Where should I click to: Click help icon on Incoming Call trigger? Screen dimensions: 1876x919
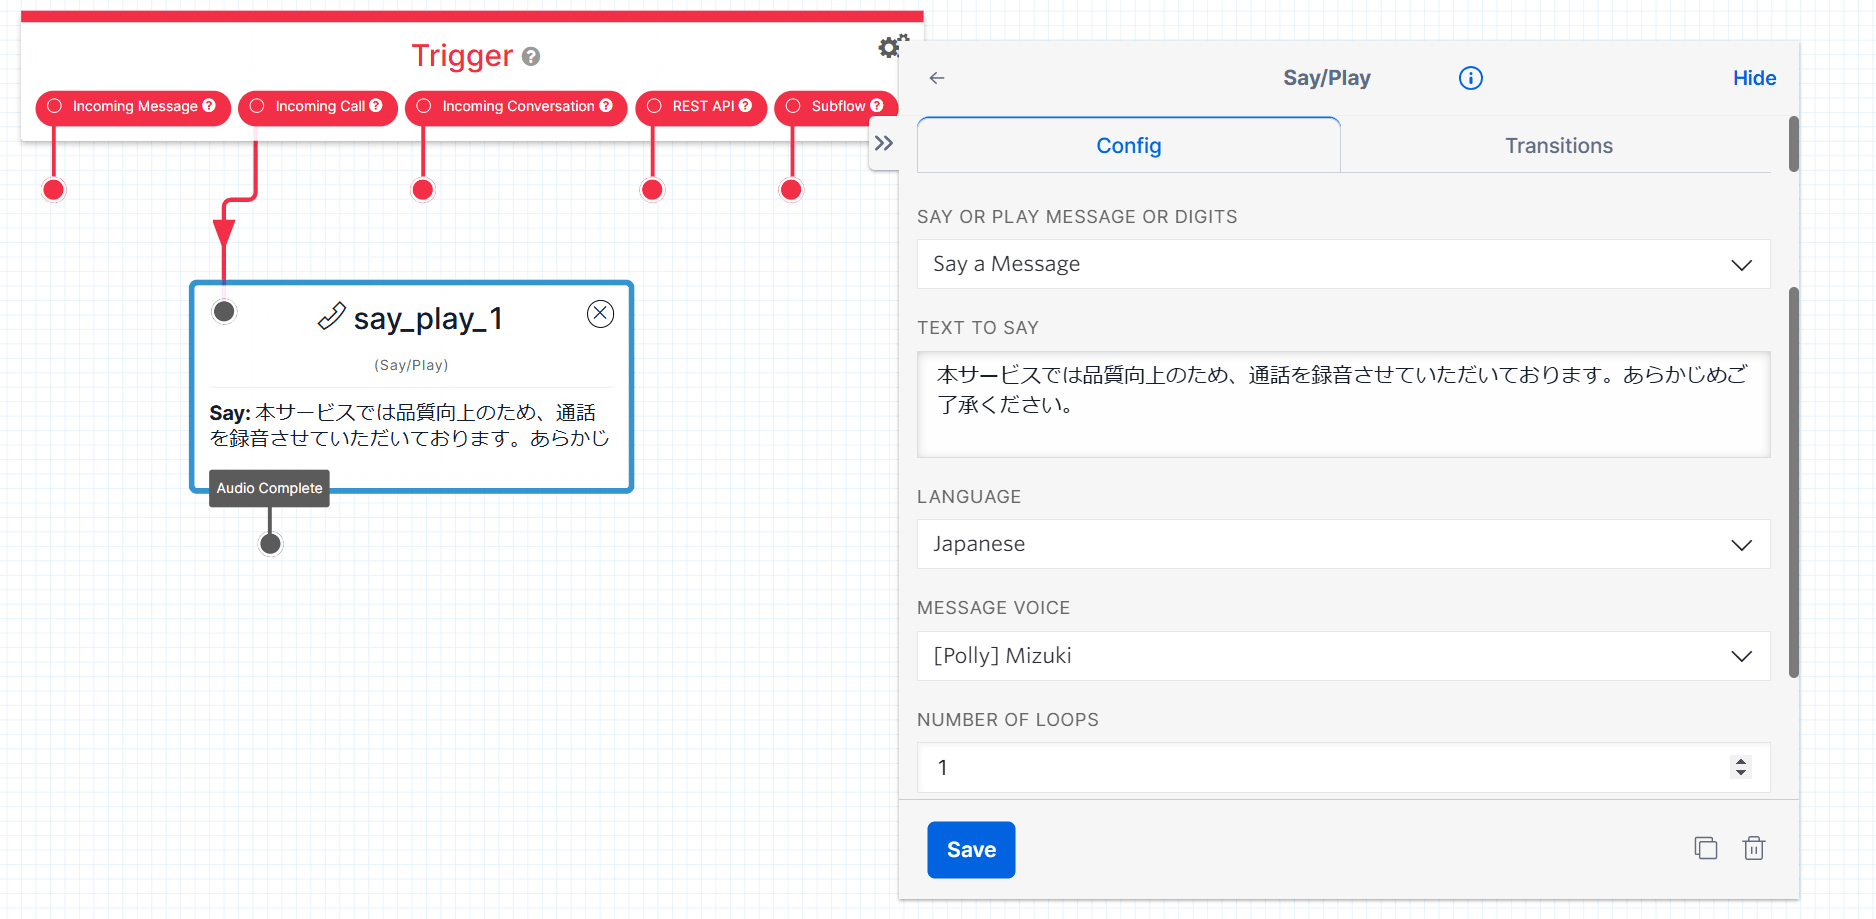[376, 105]
